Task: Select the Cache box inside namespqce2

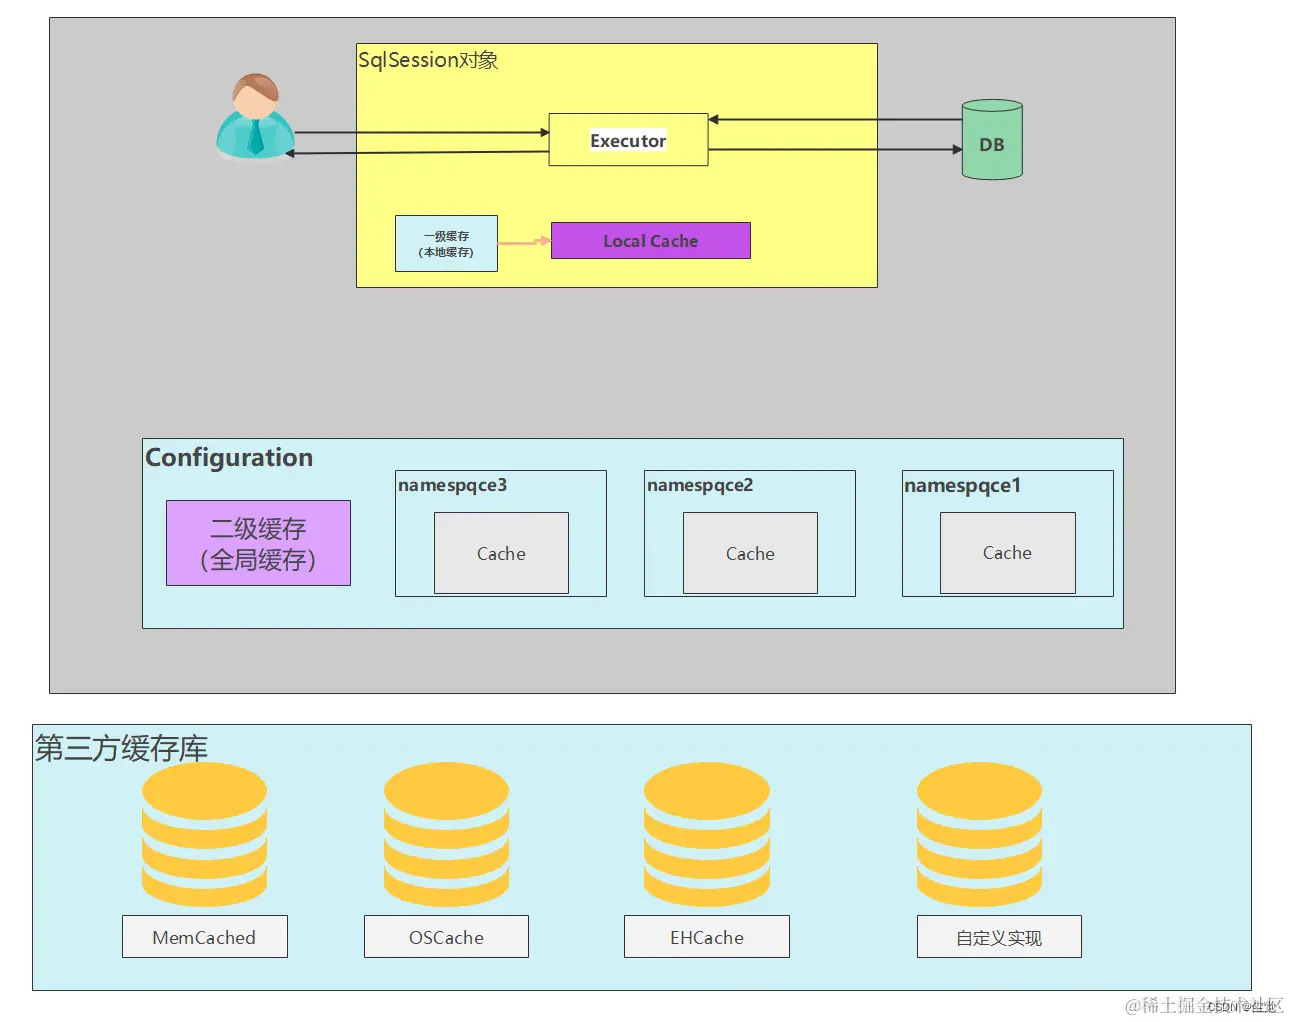Action: coord(750,553)
